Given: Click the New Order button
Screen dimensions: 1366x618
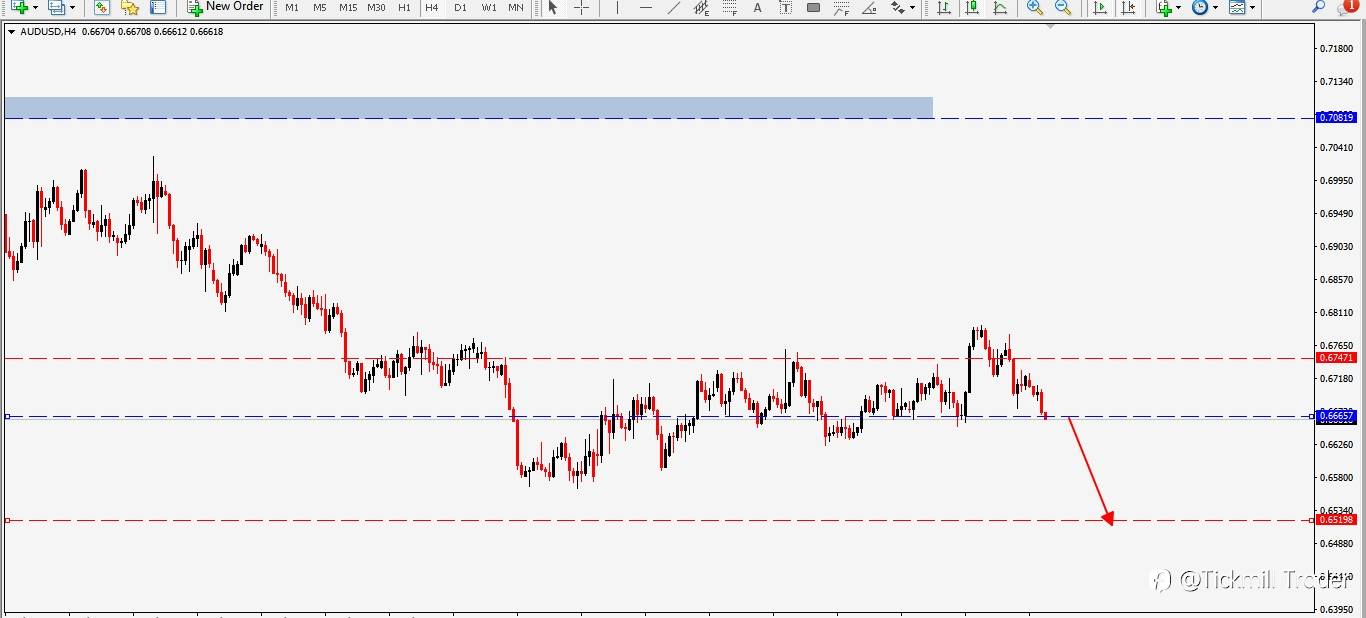Looking at the screenshot, I should pos(225,7).
